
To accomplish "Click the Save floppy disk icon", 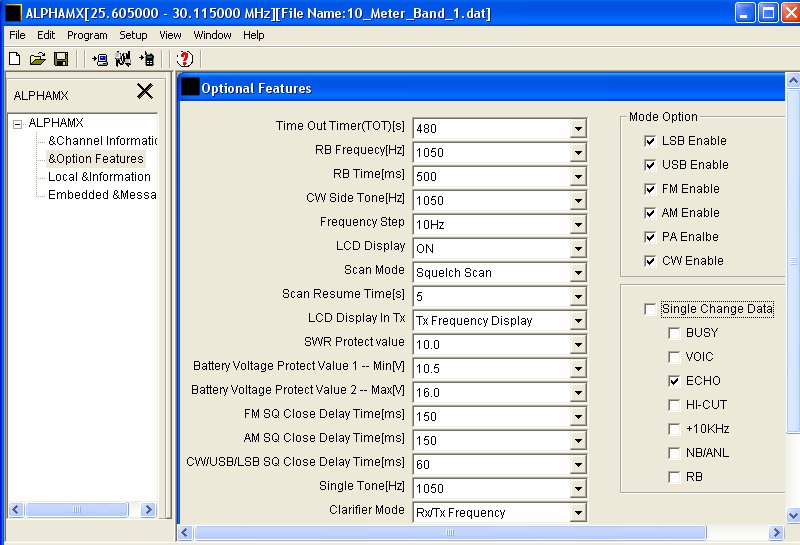I will 60,59.
